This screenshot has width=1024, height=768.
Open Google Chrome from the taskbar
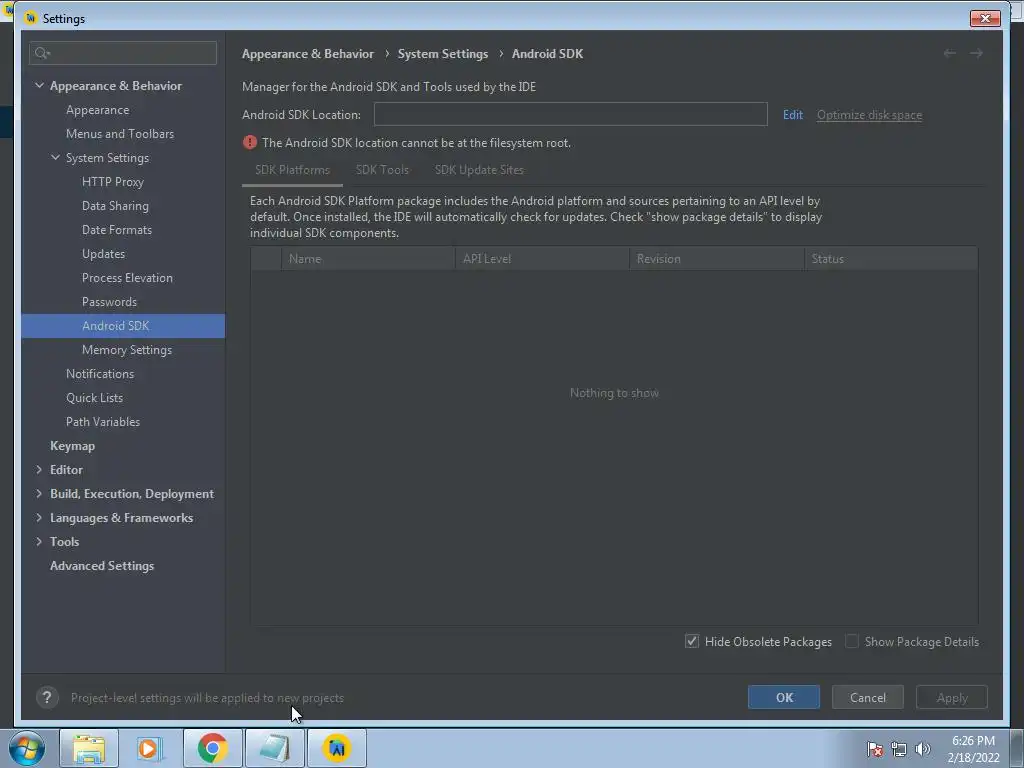click(x=212, y=748)
